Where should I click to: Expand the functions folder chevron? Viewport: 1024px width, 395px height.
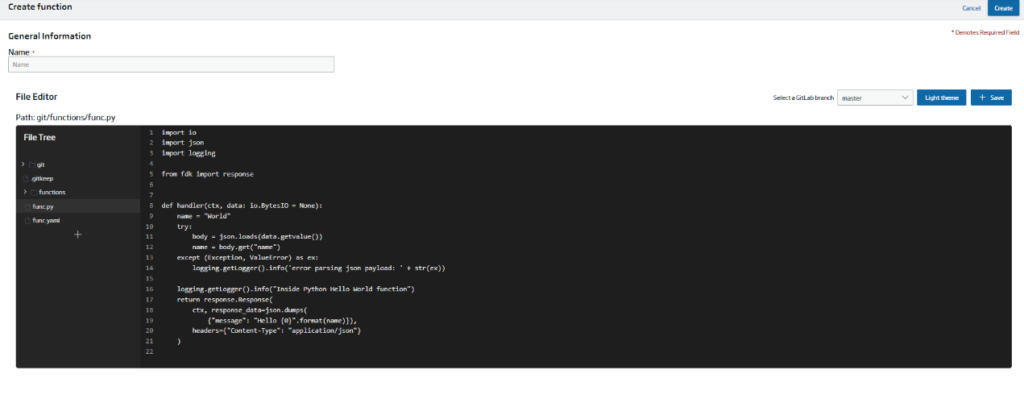pyautogui.click(x=25, y=192)
